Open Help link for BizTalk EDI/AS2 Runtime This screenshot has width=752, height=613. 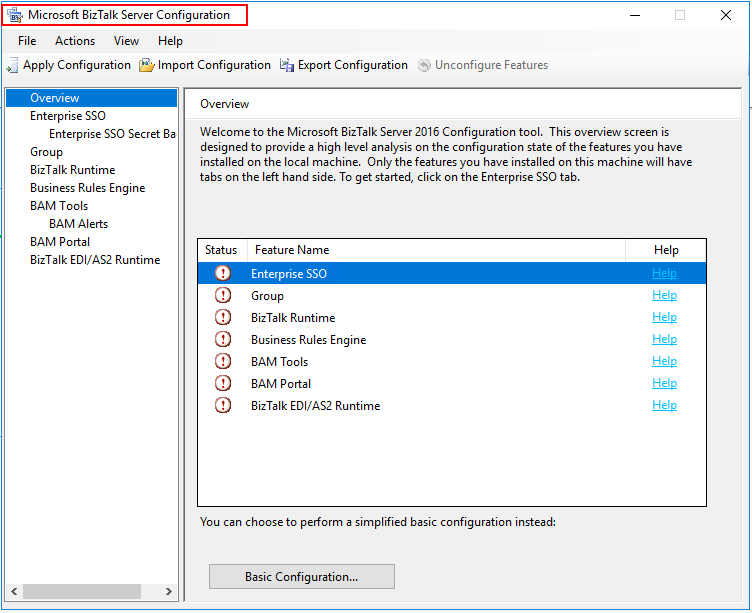coord(664,405)
